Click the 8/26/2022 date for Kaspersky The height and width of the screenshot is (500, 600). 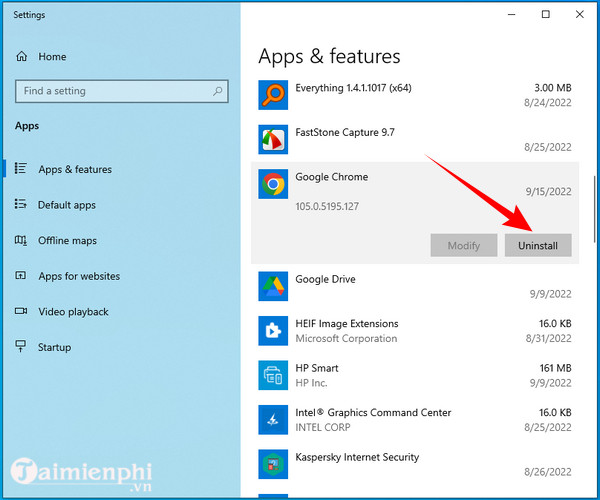548,472
